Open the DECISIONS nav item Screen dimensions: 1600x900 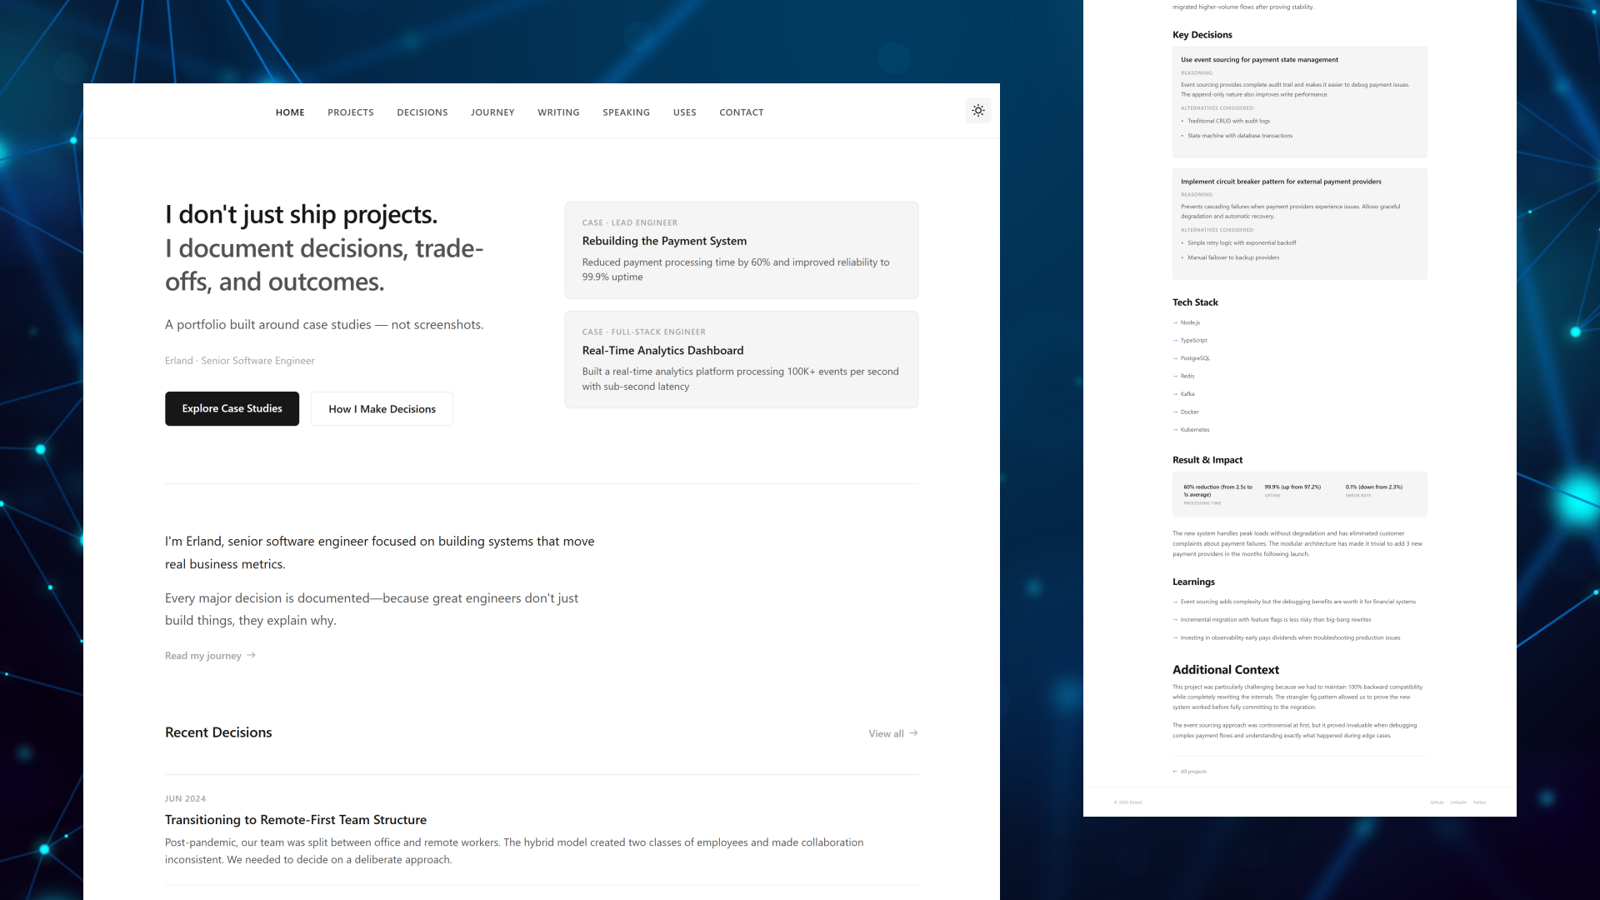coord(422,112)
